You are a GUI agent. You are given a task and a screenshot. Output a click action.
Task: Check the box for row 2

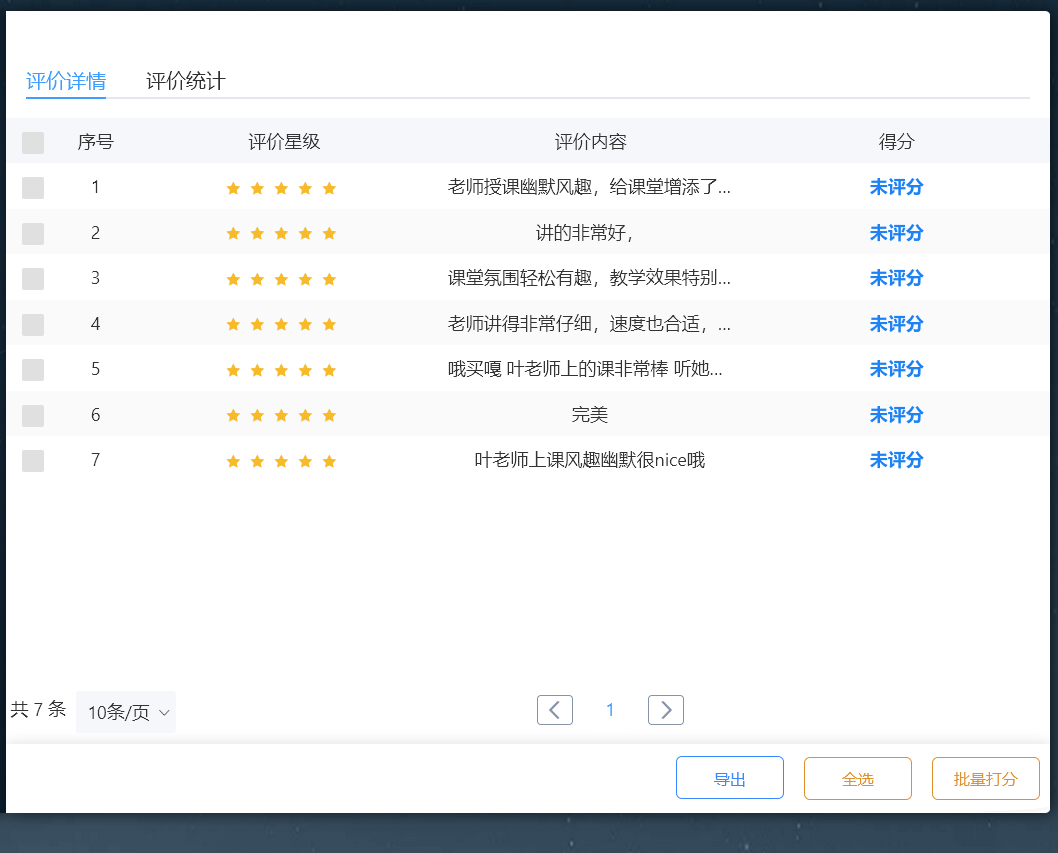click(x=33, y=233)
